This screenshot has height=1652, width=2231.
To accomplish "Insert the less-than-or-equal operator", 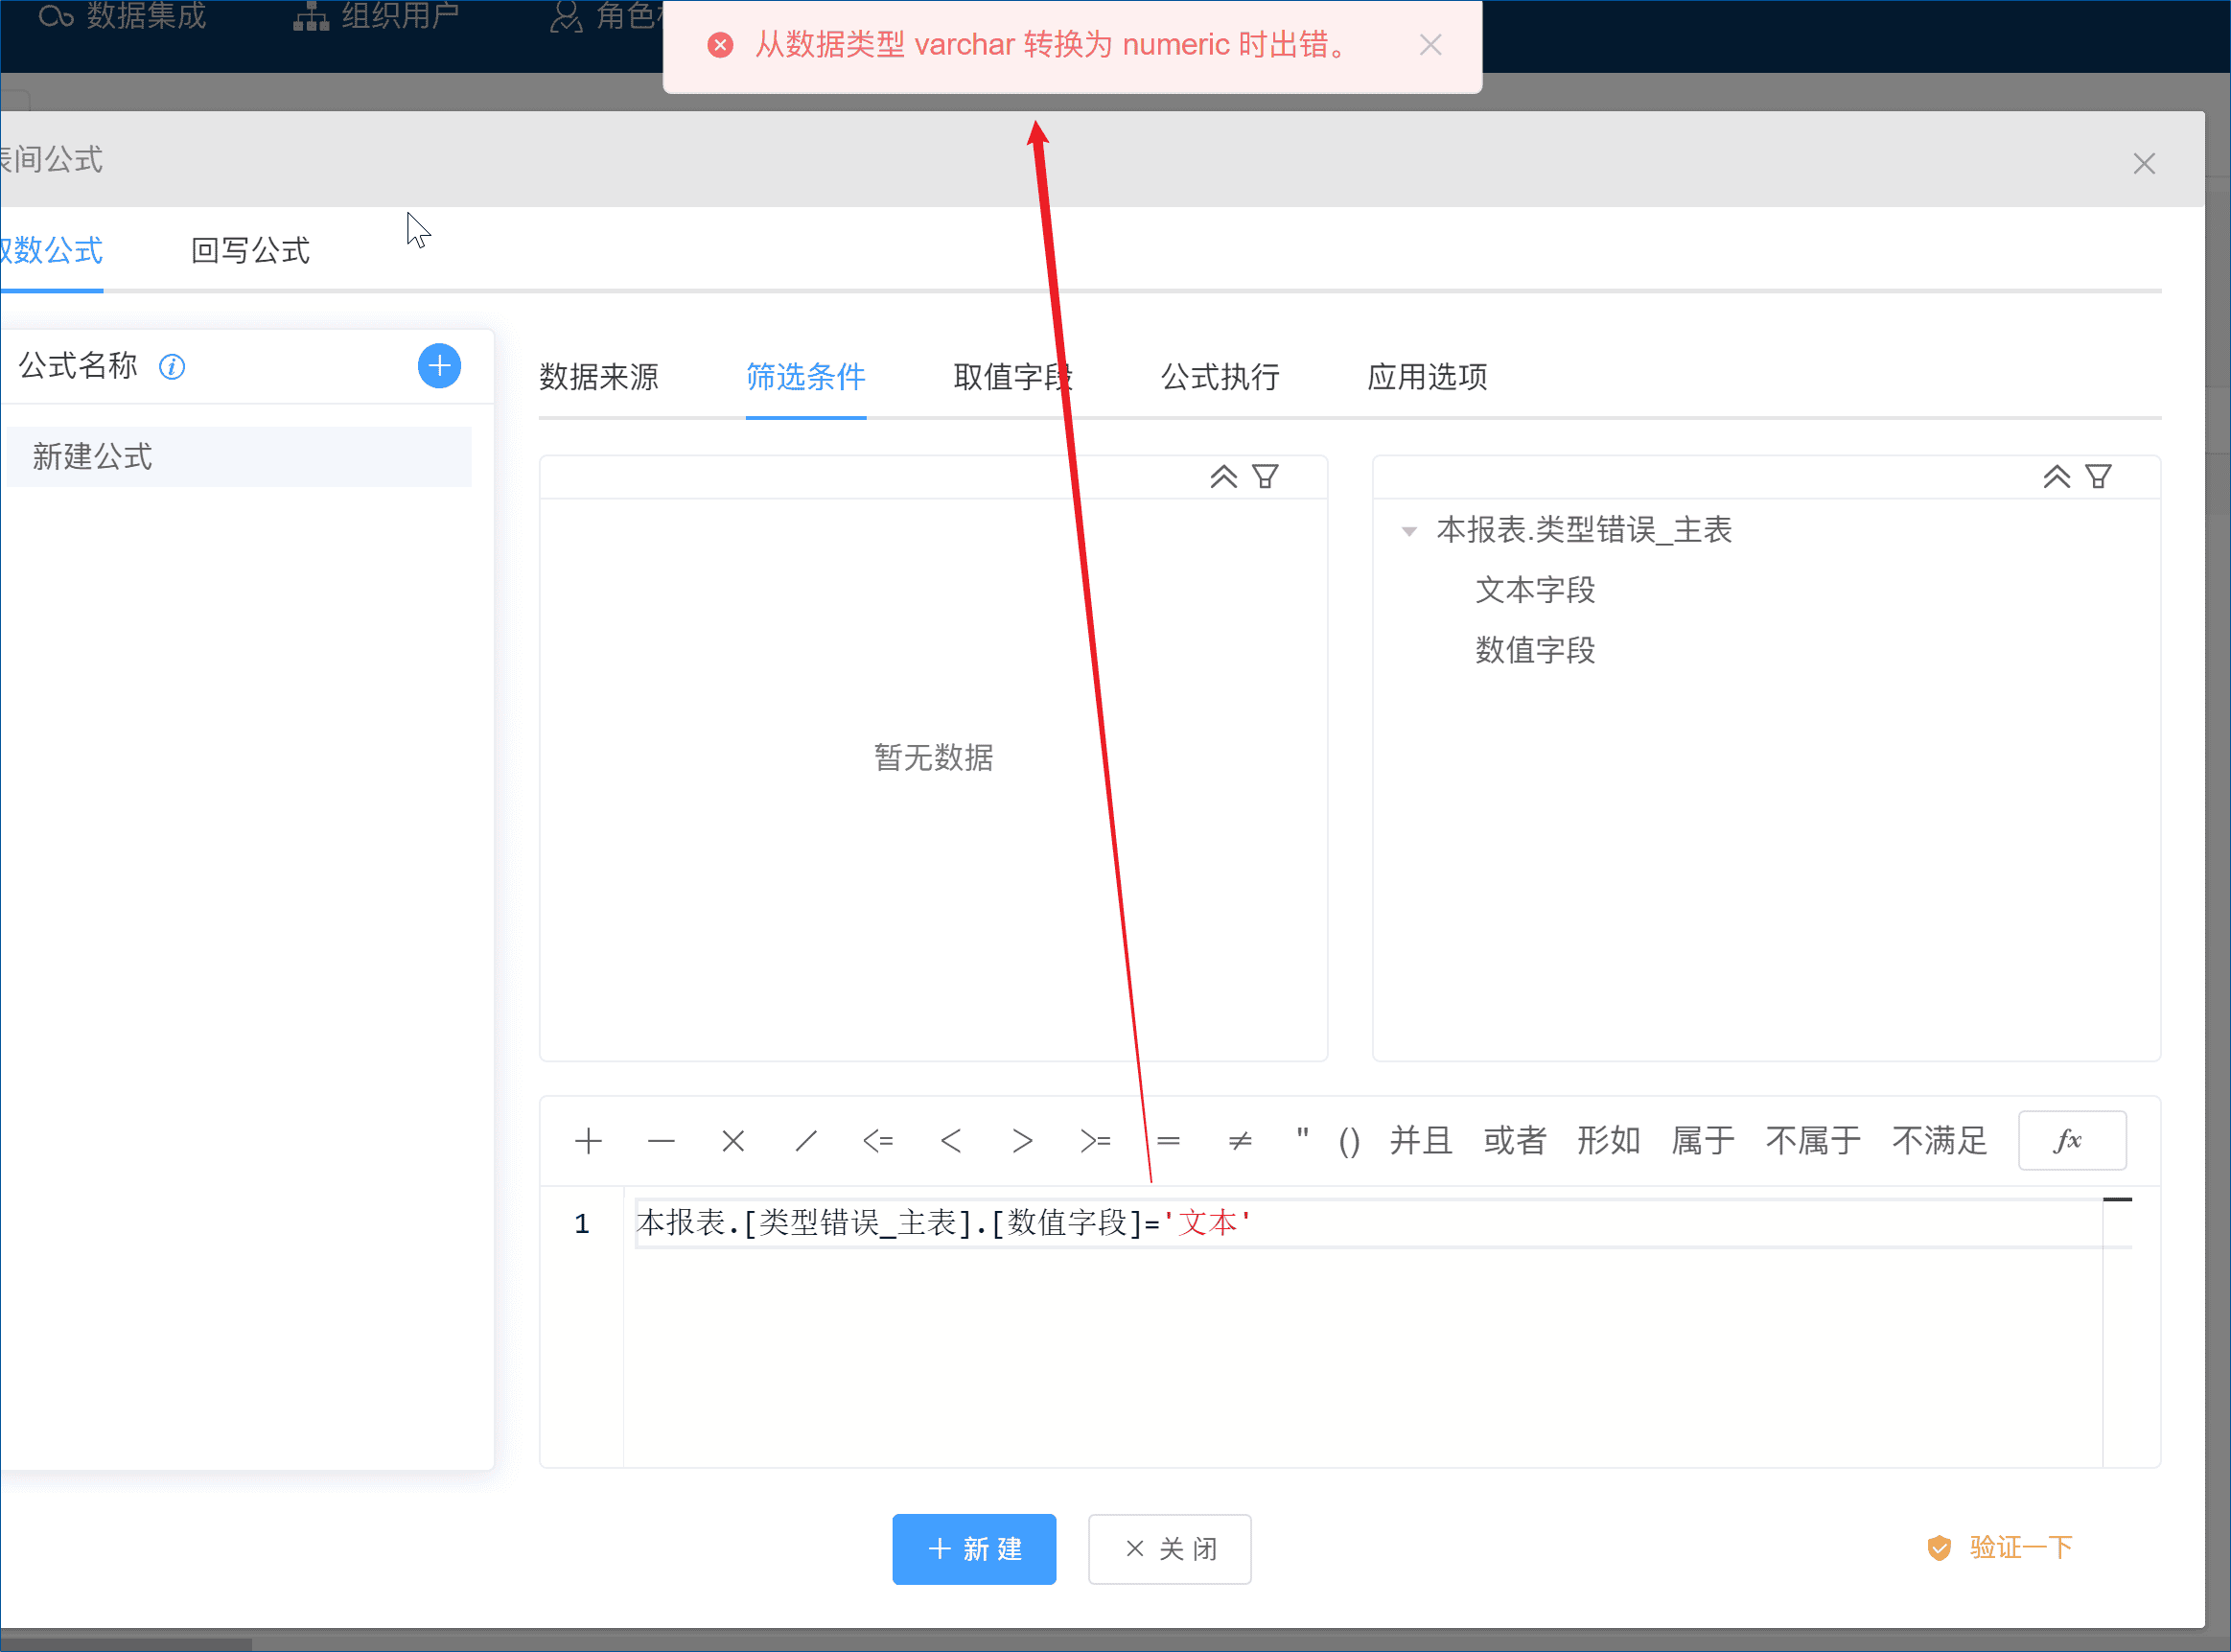I will (x=878, y=1141).
